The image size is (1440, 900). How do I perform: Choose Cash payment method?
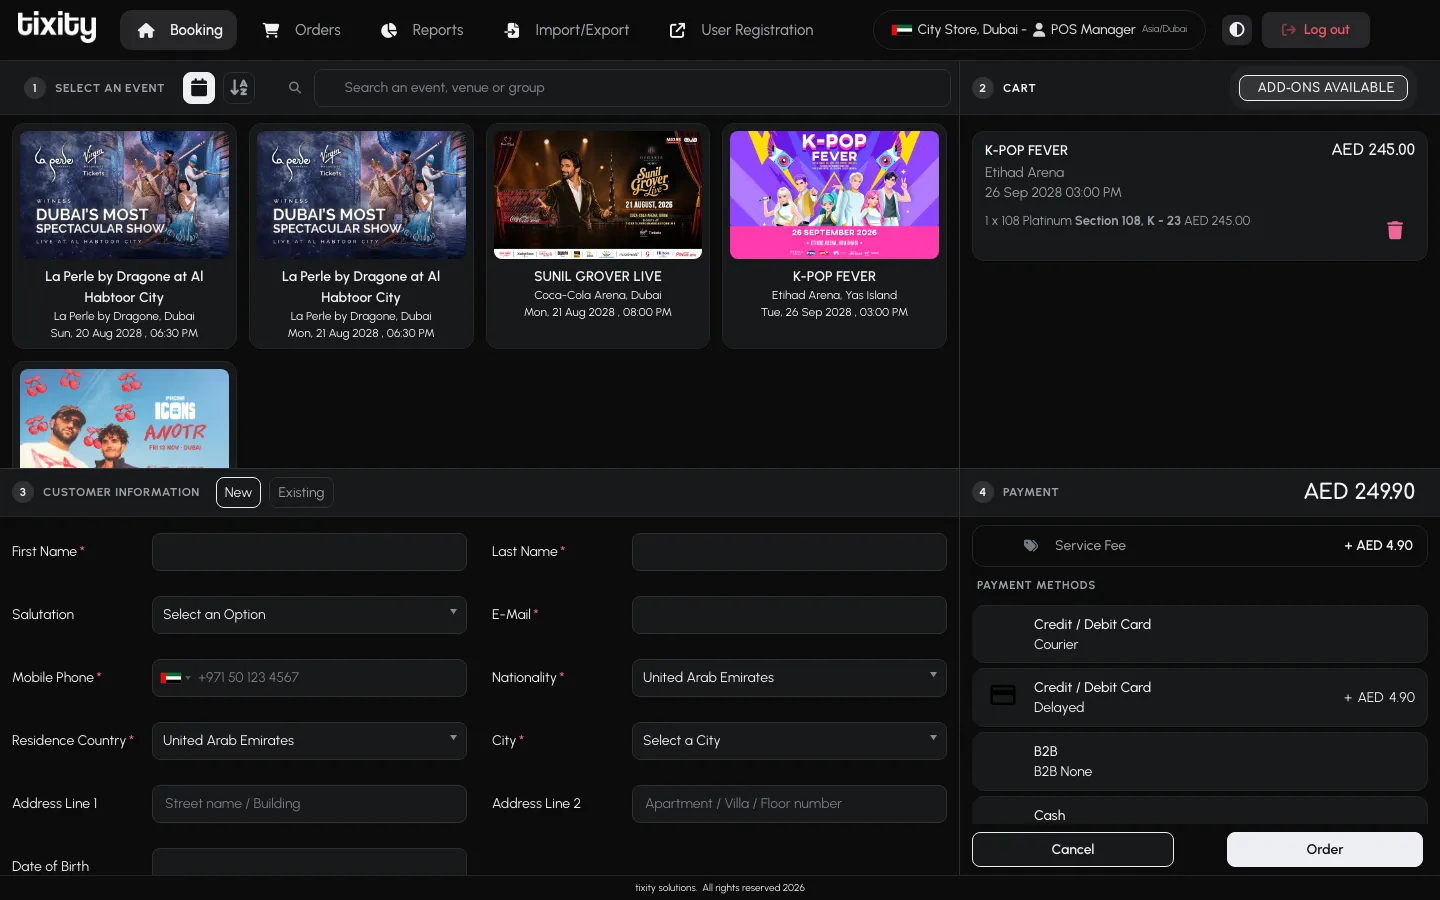[1199, 811]
